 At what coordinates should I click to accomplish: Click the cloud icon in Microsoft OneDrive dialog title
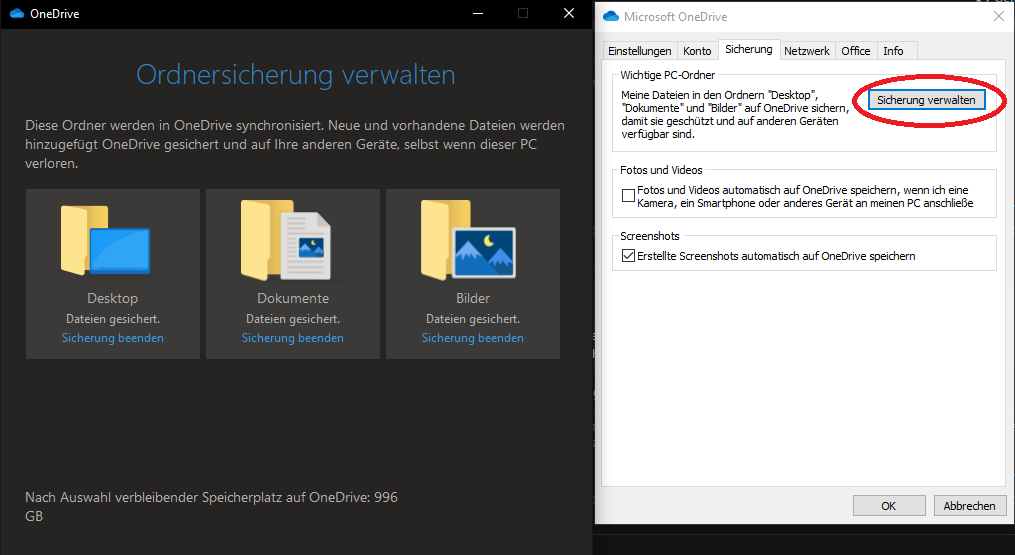tap(611, 17)
